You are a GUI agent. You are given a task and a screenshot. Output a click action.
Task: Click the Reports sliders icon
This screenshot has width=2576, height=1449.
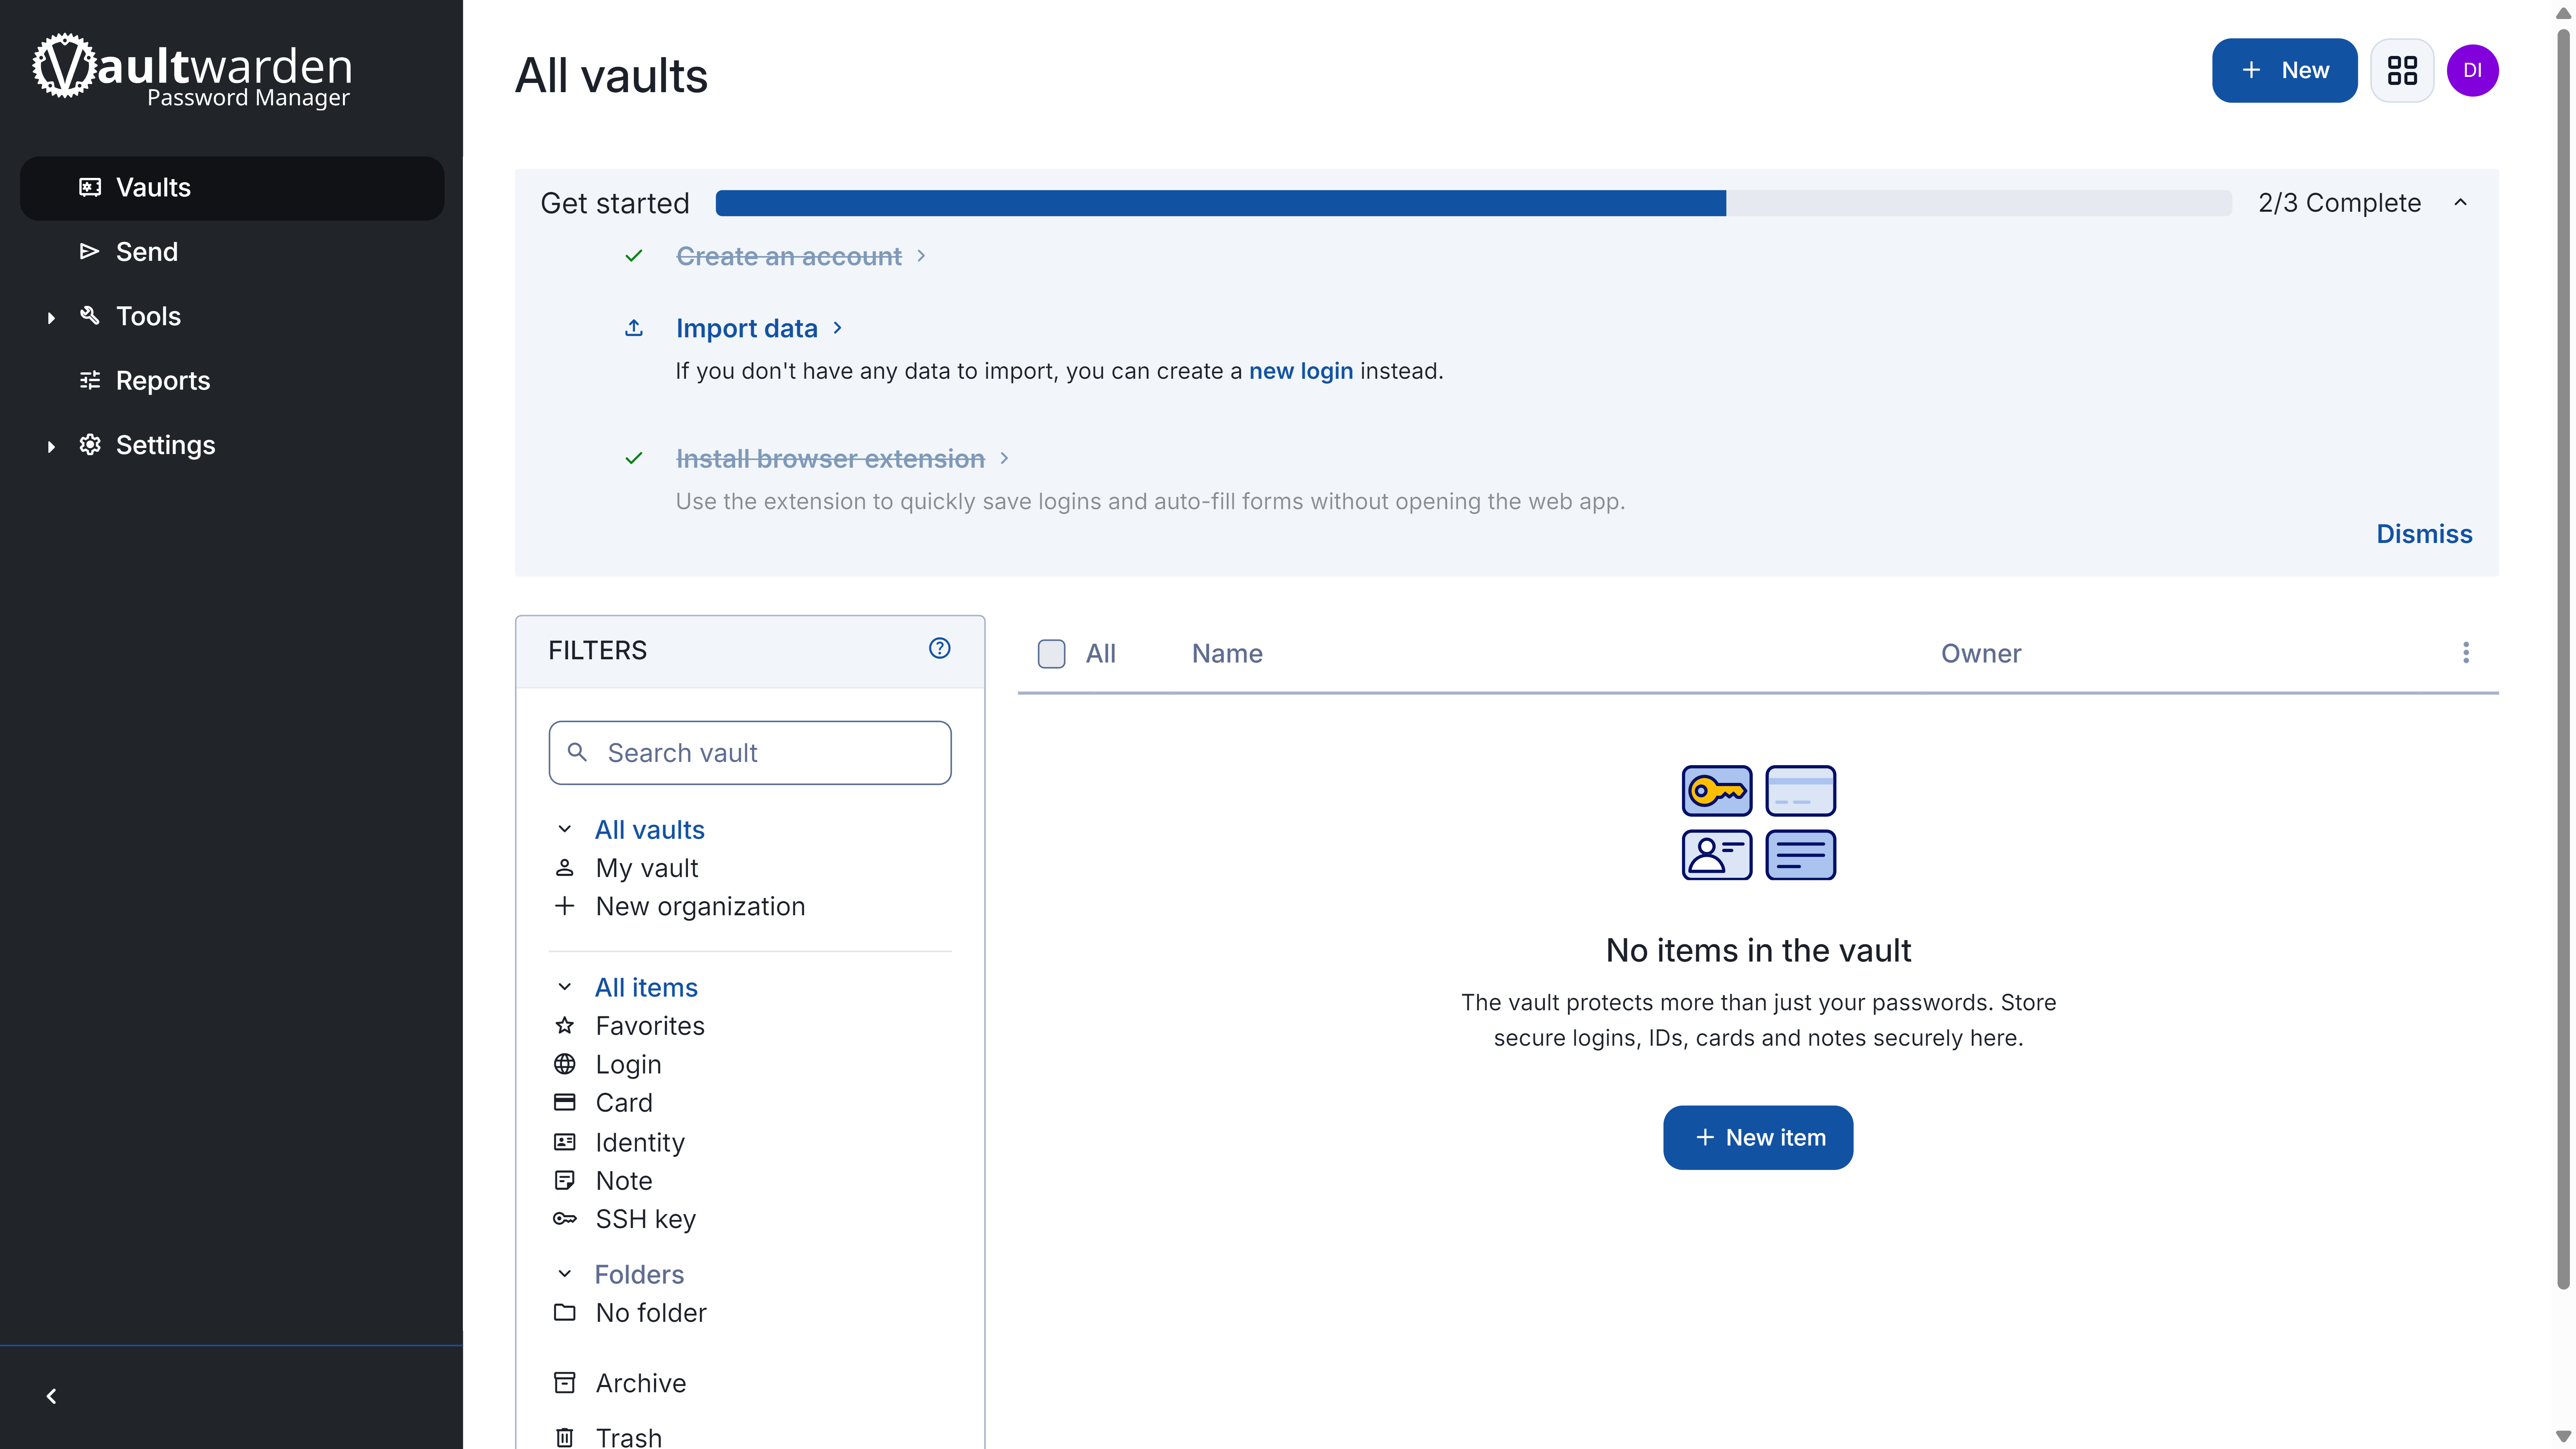[x=90, y=380]
